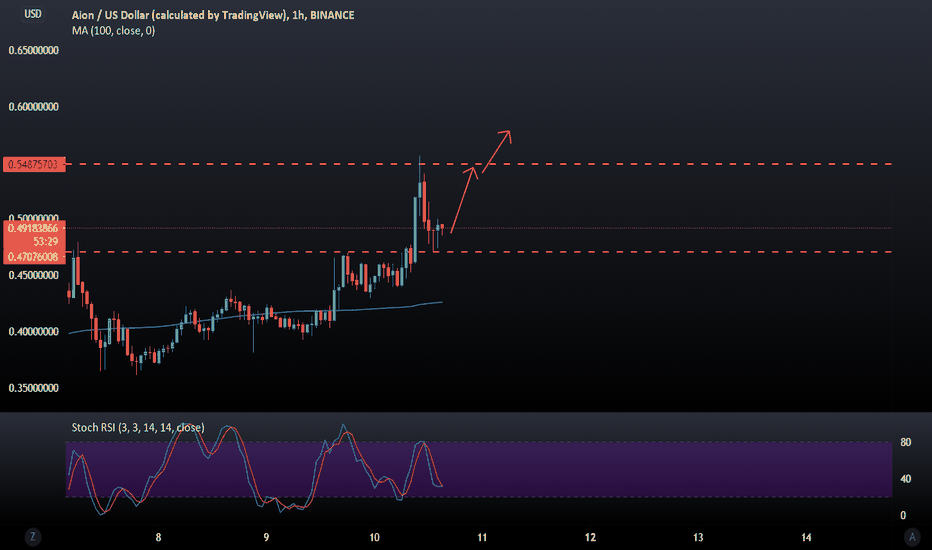Click the 0 level on Stoch RSI scale
The height and width of the screenshot is (550, 932).
coord(903,516)
